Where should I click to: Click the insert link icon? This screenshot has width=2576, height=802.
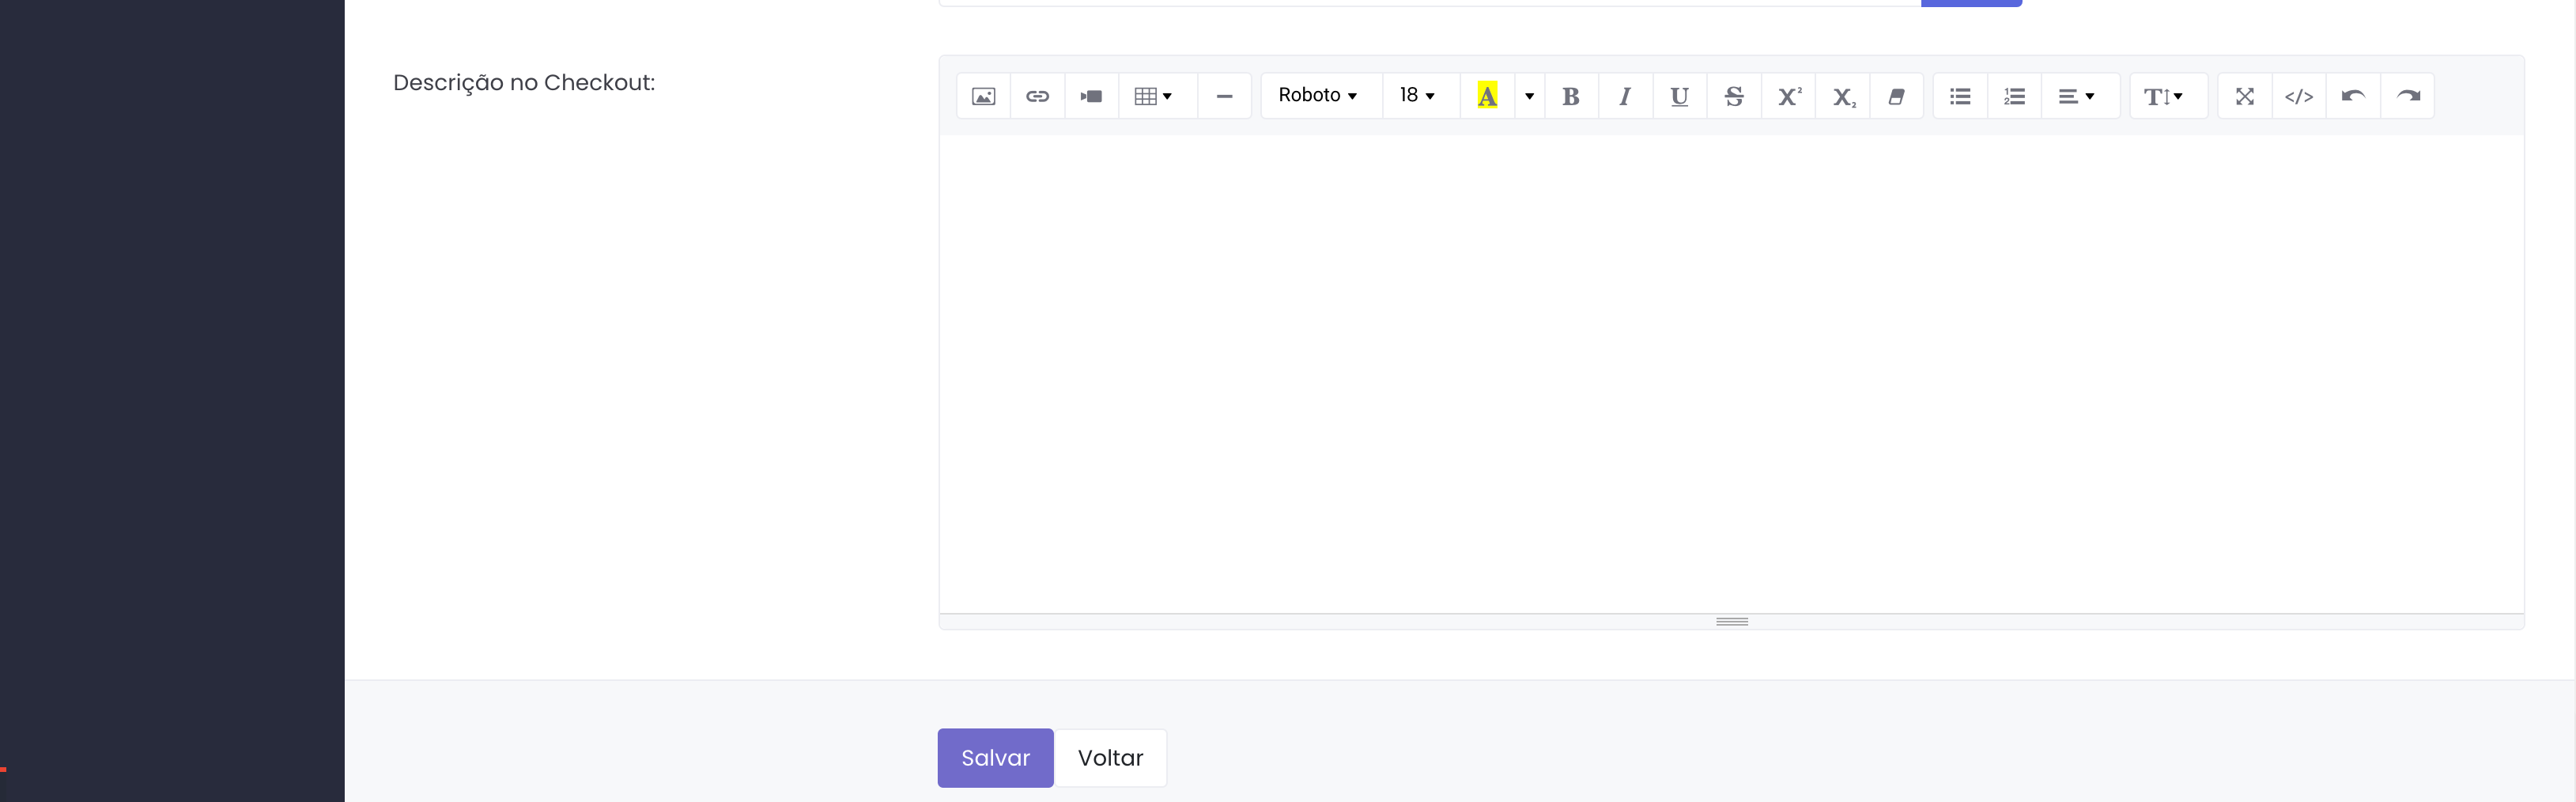pyautogui.click(x=1037, y=96)
